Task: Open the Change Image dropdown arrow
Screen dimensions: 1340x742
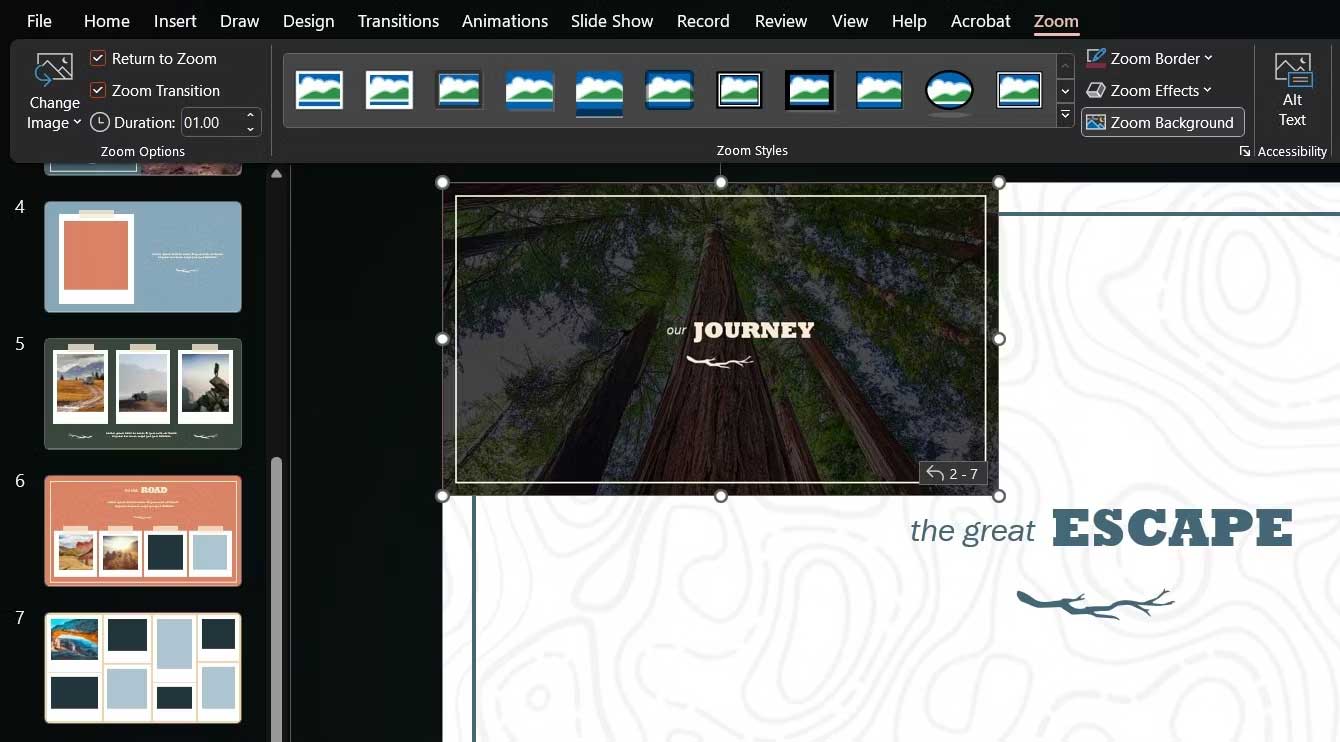Action: click(x=79, y=122)
